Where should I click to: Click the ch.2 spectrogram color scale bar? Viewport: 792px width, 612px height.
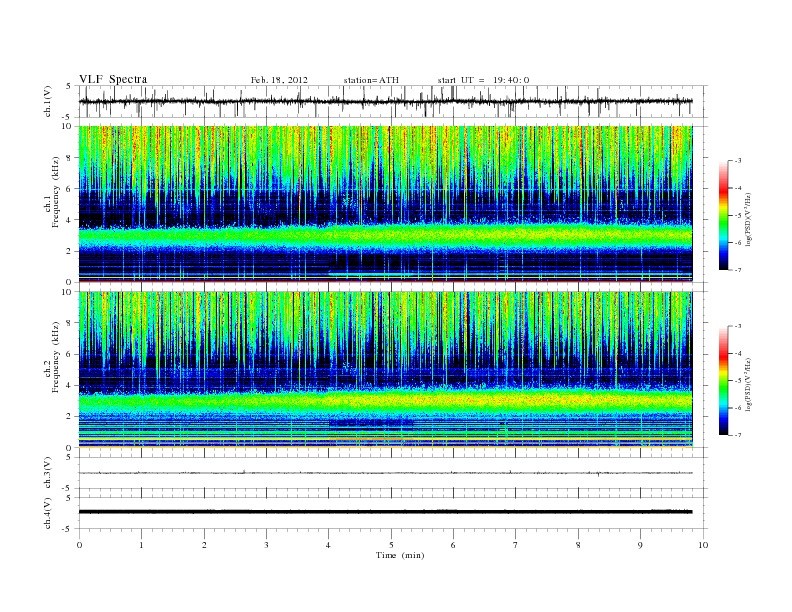[723, 381]
